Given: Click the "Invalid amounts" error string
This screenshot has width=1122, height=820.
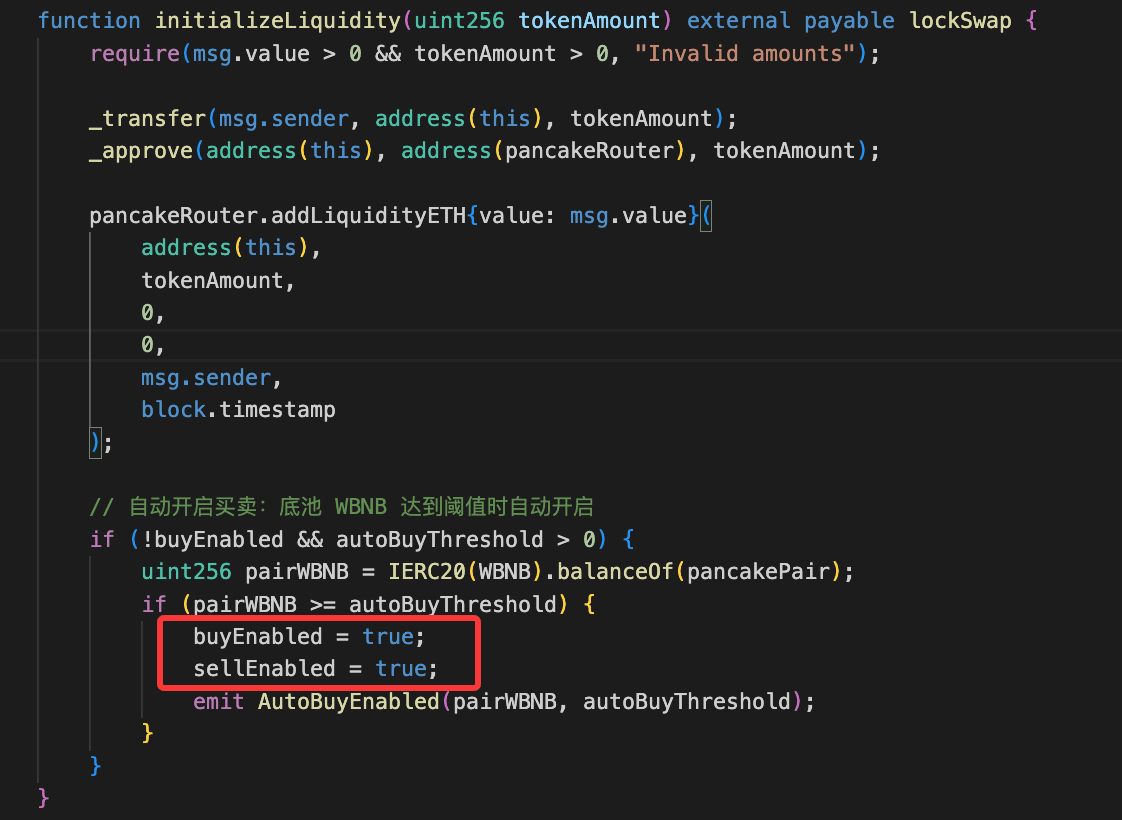Looking at the screenshot, I should 745,53.
